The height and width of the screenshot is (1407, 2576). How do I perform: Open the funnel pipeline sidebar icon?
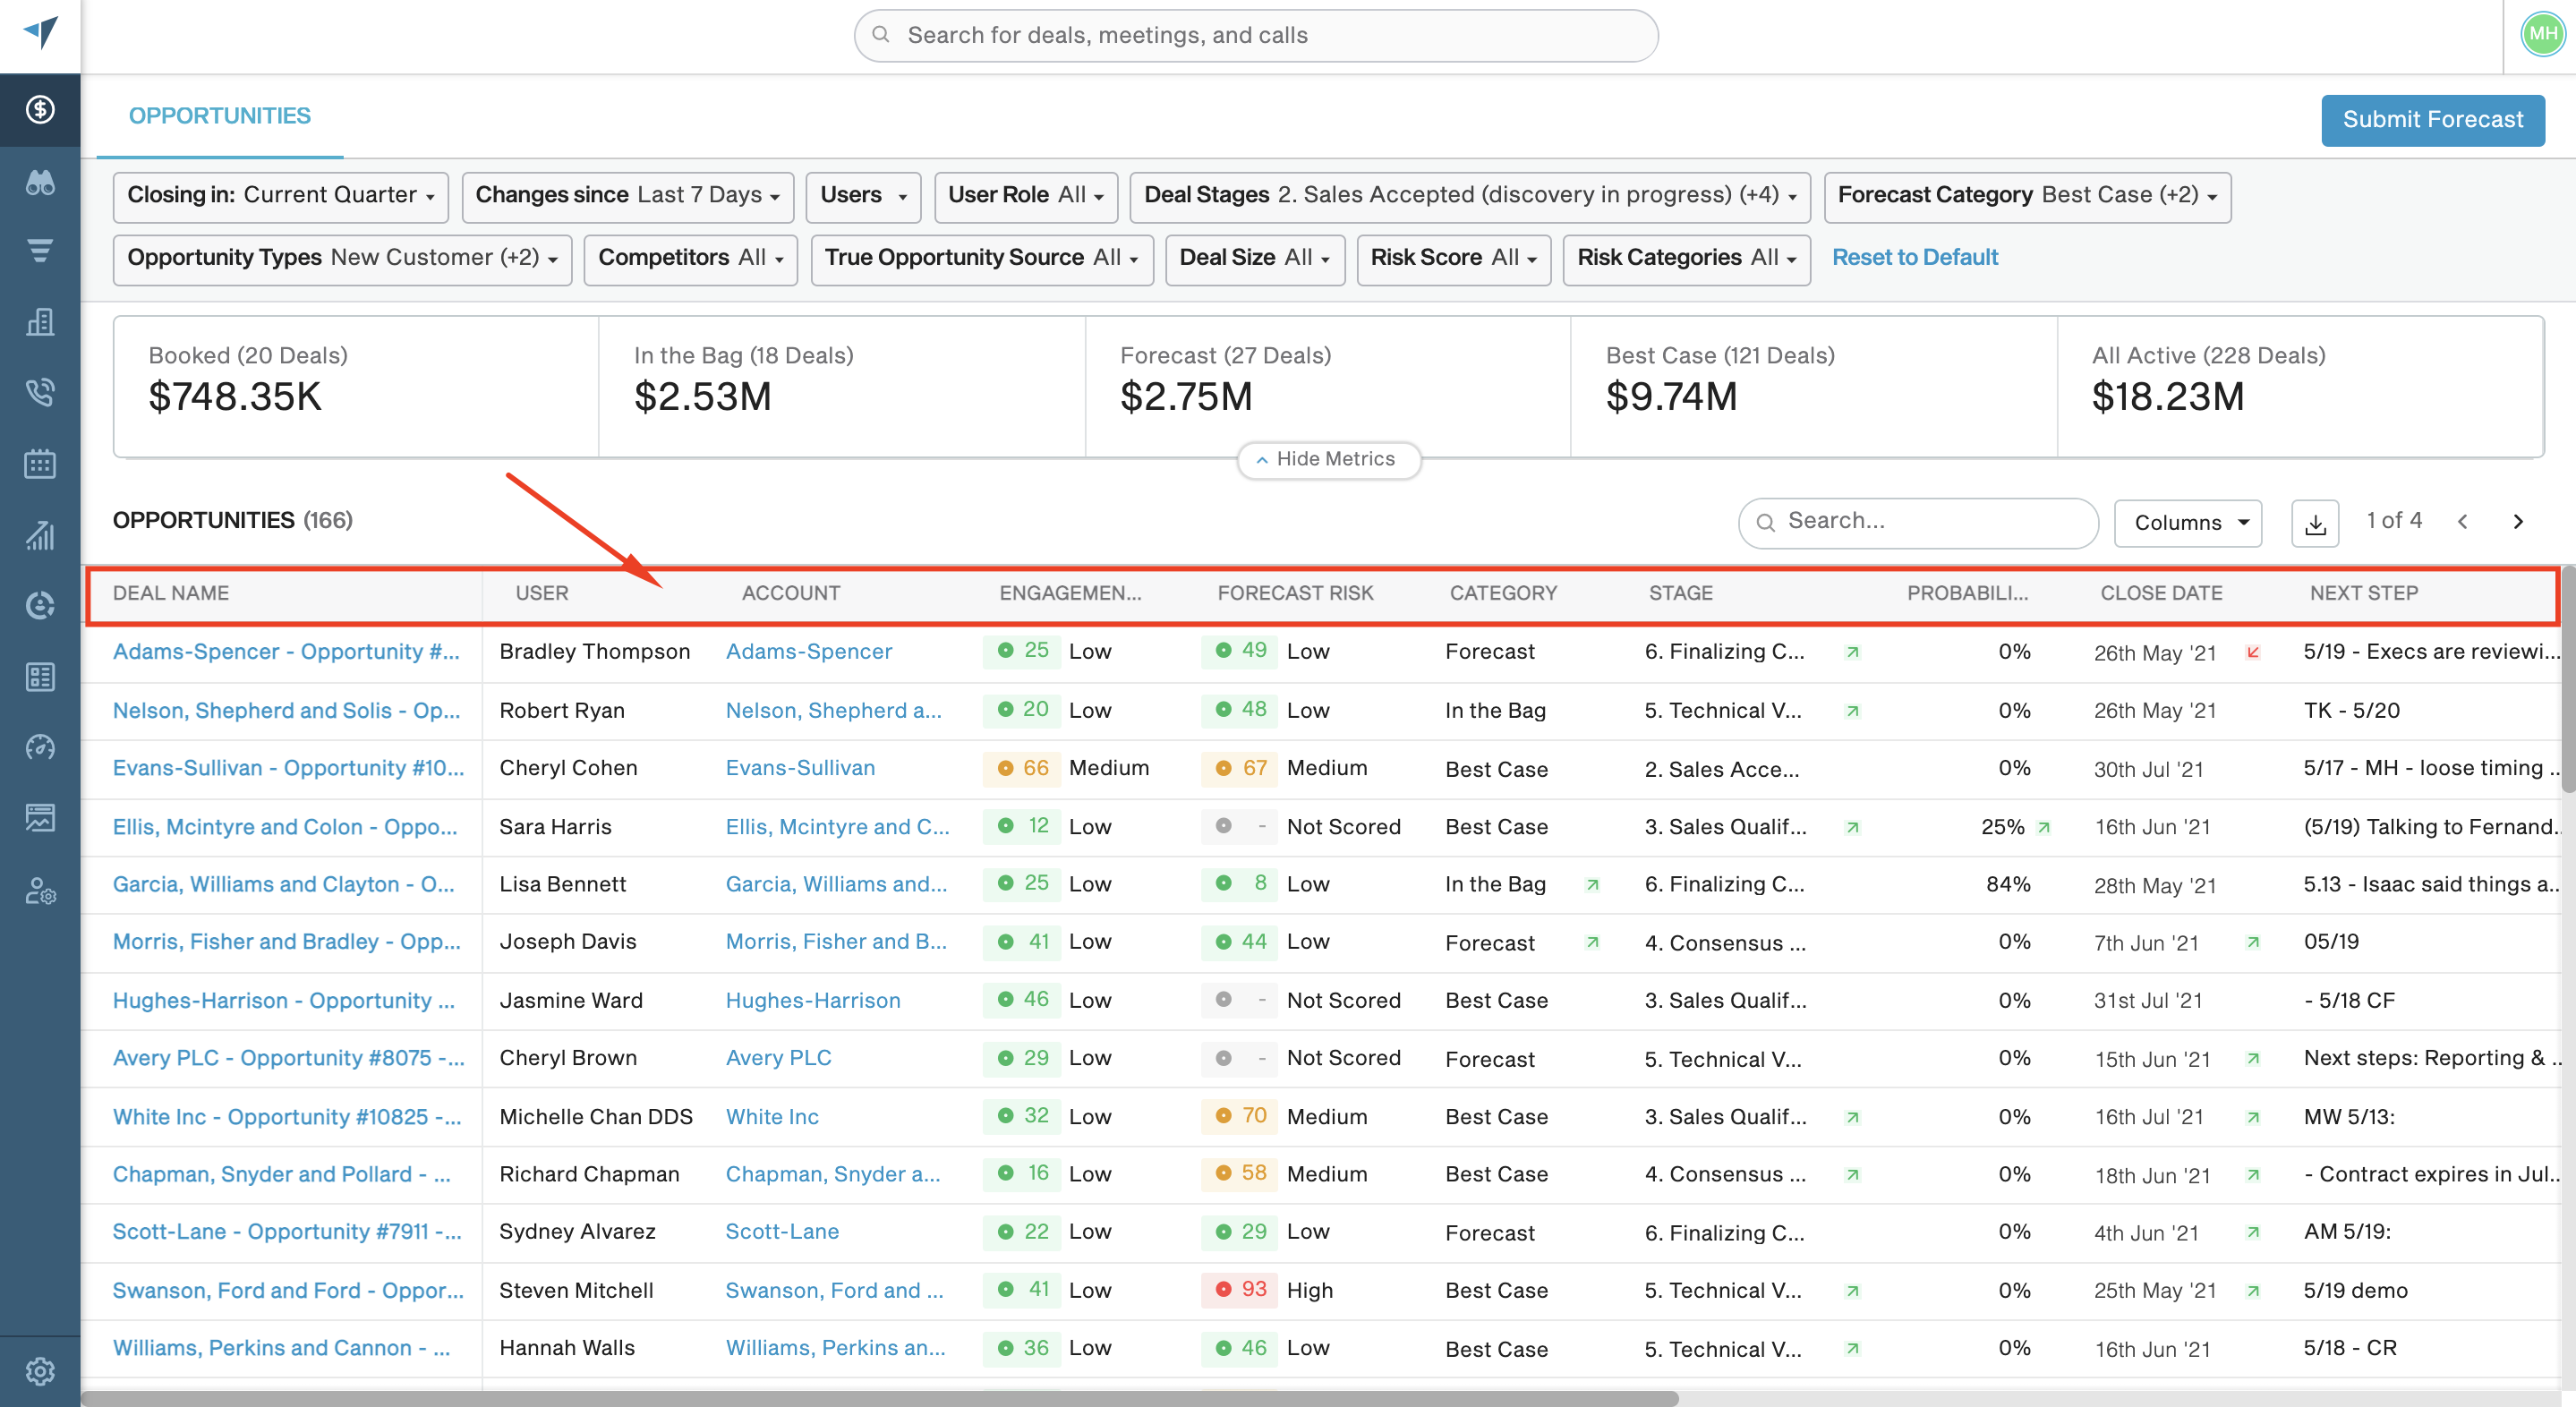pyautogui.click(x=40, y=251)
